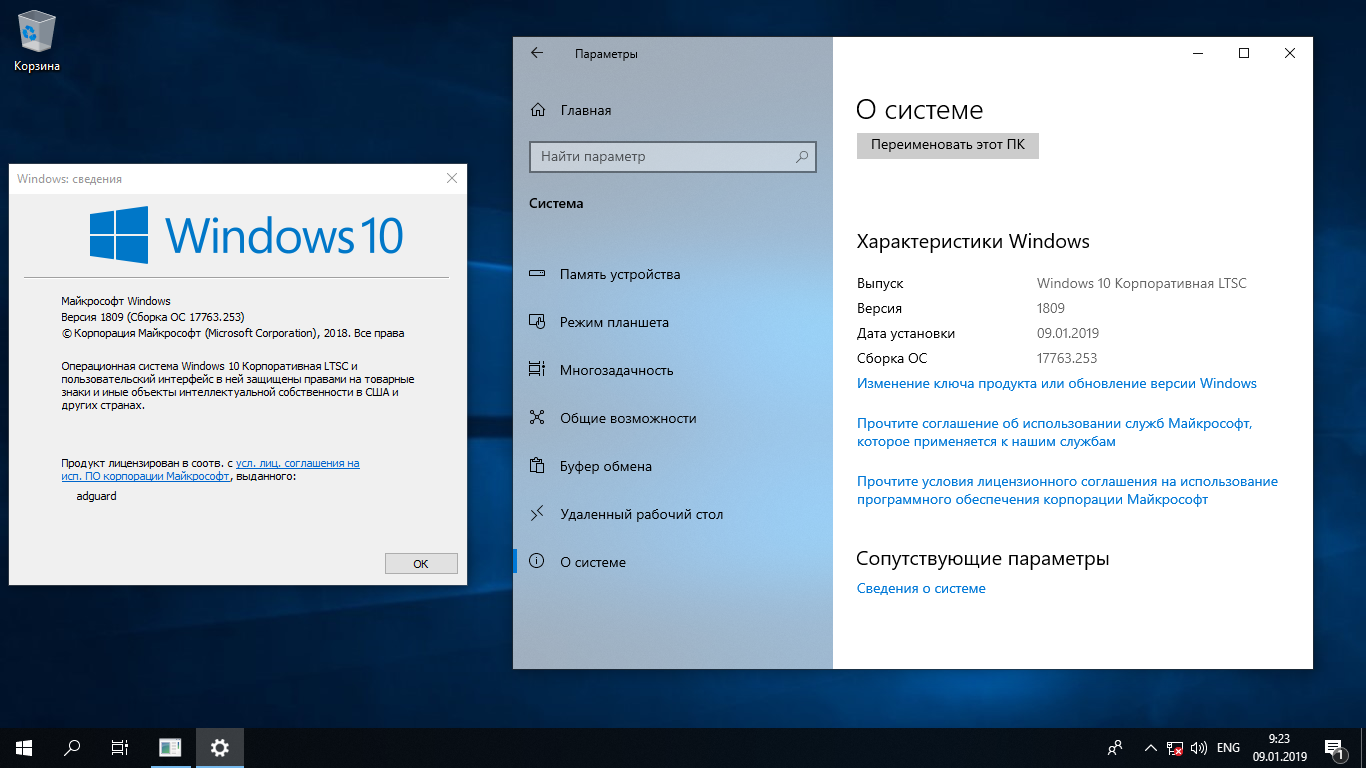This screenshot has width=1366, height=768.
Task: Show hidden tray icons chevron
Action: pos(1150,748)
